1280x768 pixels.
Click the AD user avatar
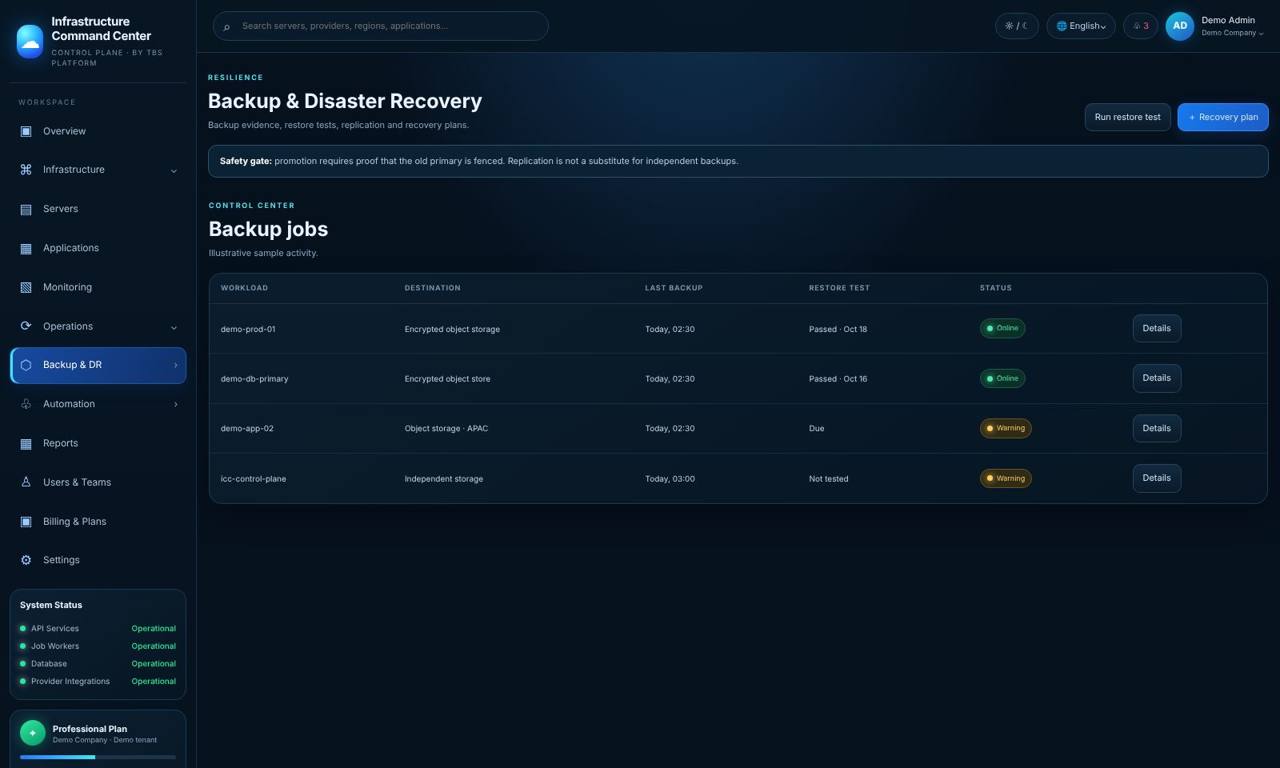1180,26
